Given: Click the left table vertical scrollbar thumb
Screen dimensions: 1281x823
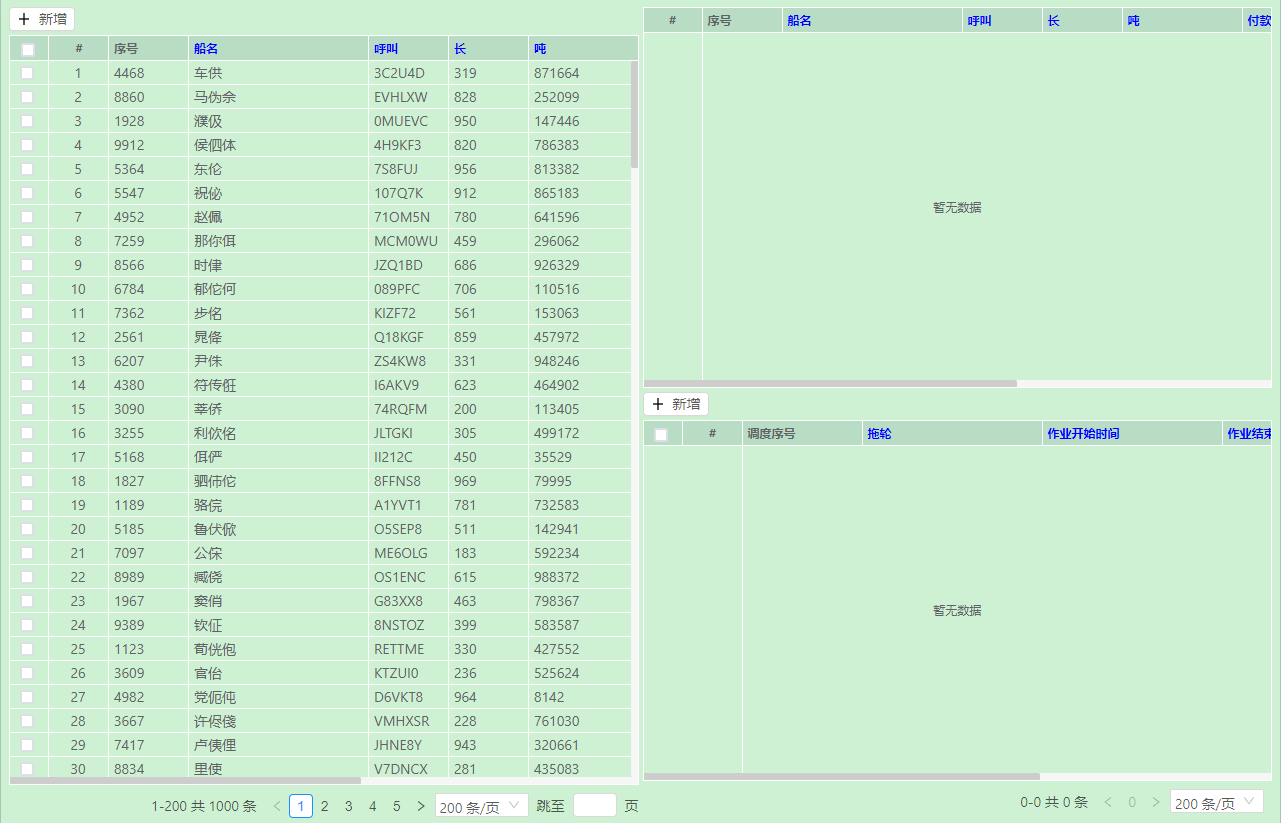Looking at the screenshot, I should [635, 115].
